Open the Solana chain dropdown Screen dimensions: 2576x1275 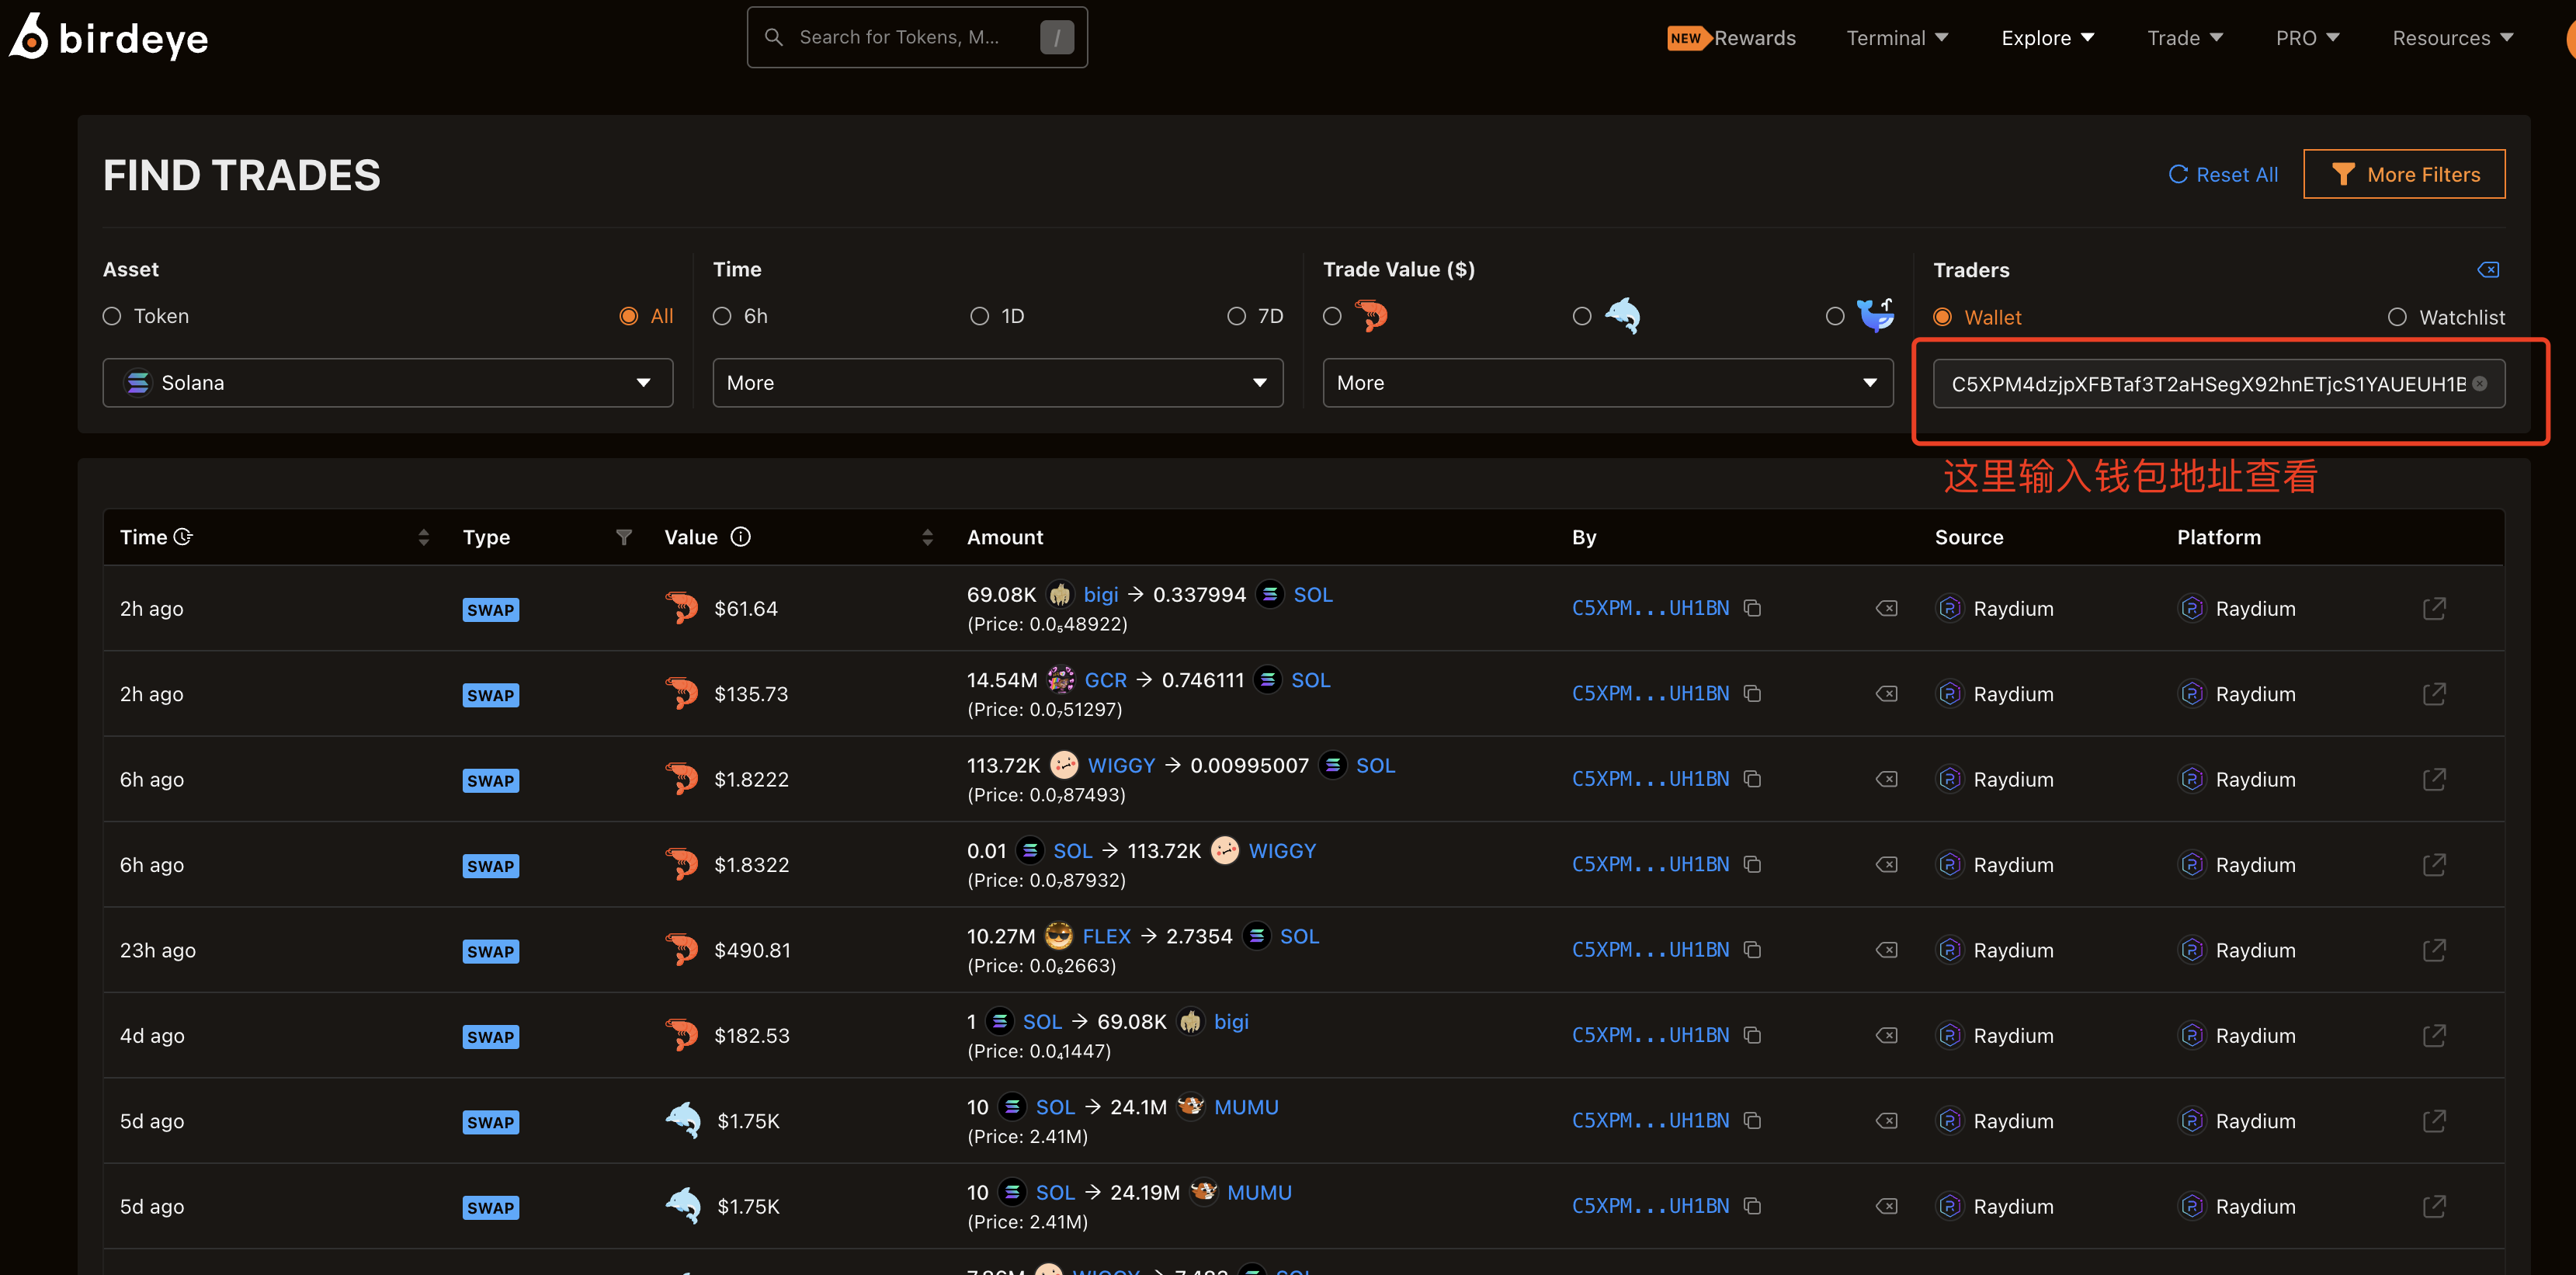[x=388, y=383]
